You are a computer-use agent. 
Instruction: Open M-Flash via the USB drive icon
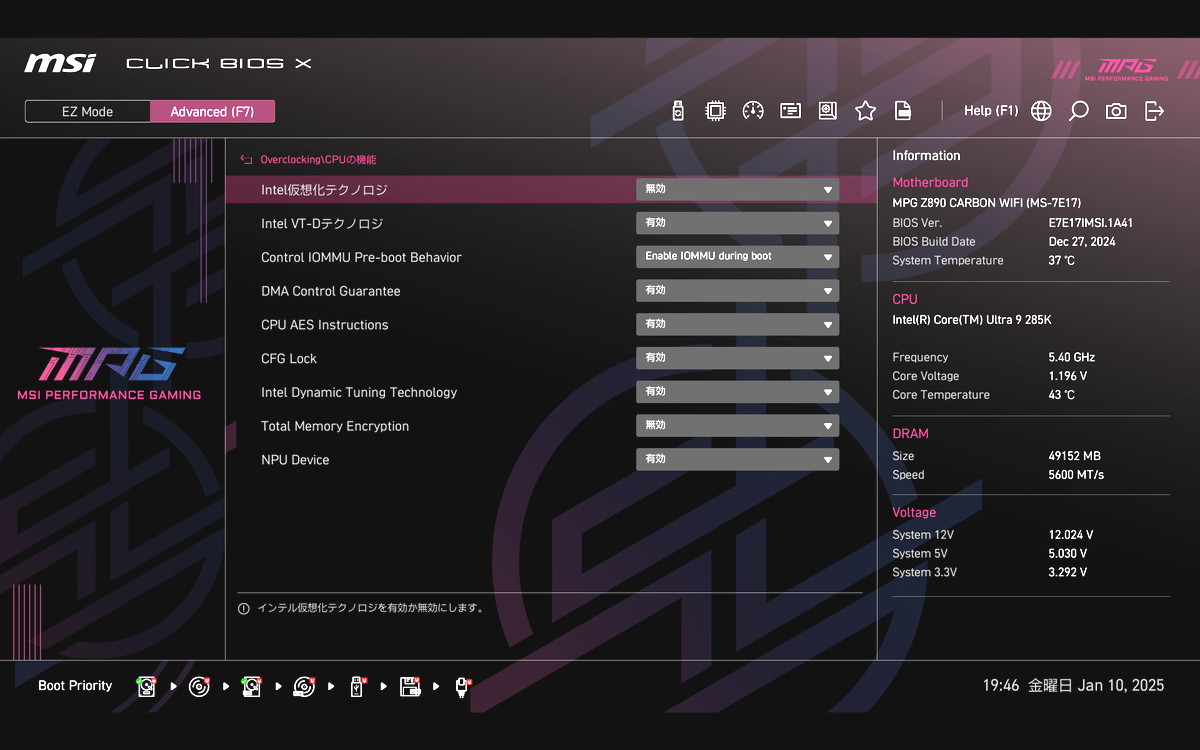coord(678,111)
